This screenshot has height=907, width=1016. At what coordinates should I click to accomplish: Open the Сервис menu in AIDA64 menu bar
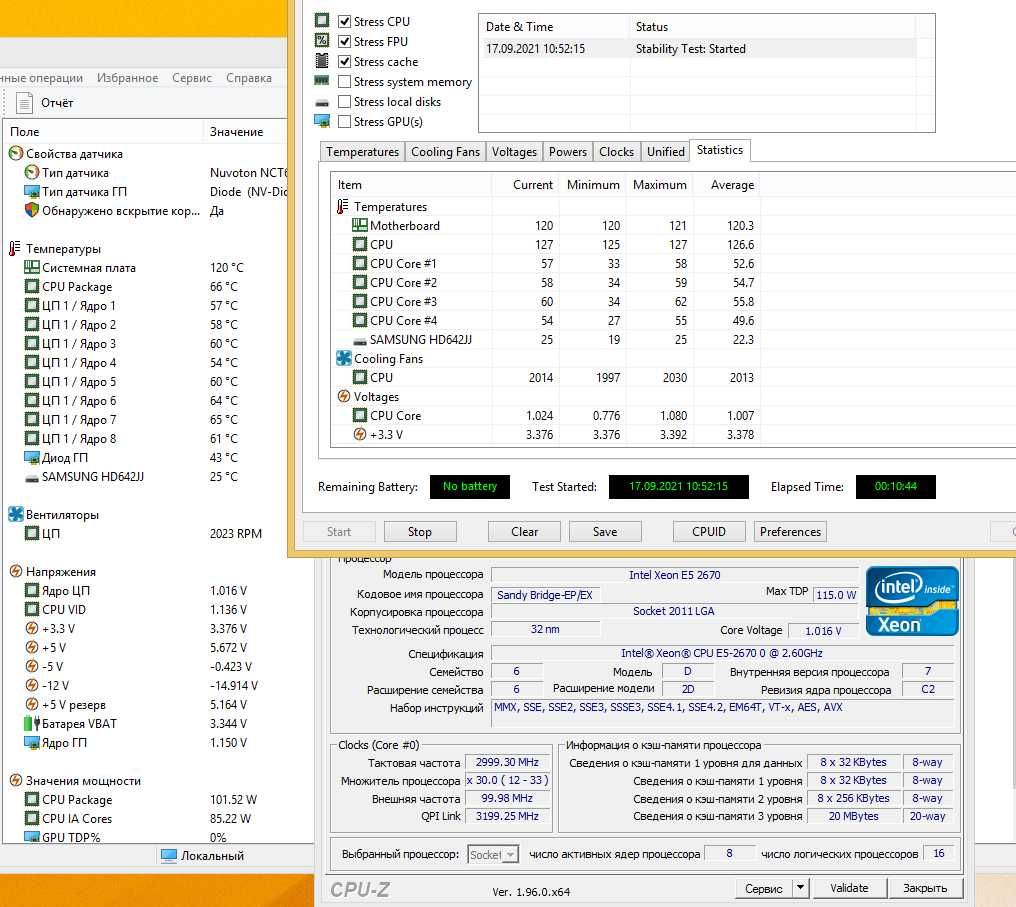click(192, 78)
